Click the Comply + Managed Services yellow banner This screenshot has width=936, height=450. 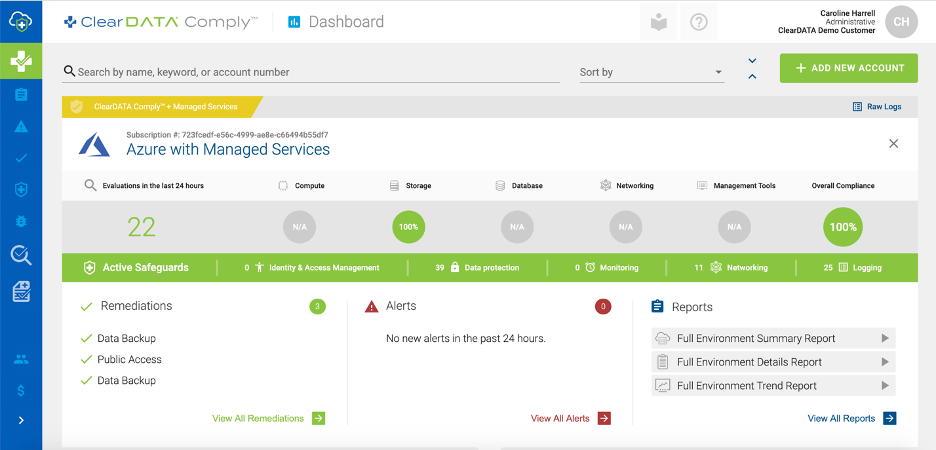pos(161,107)
